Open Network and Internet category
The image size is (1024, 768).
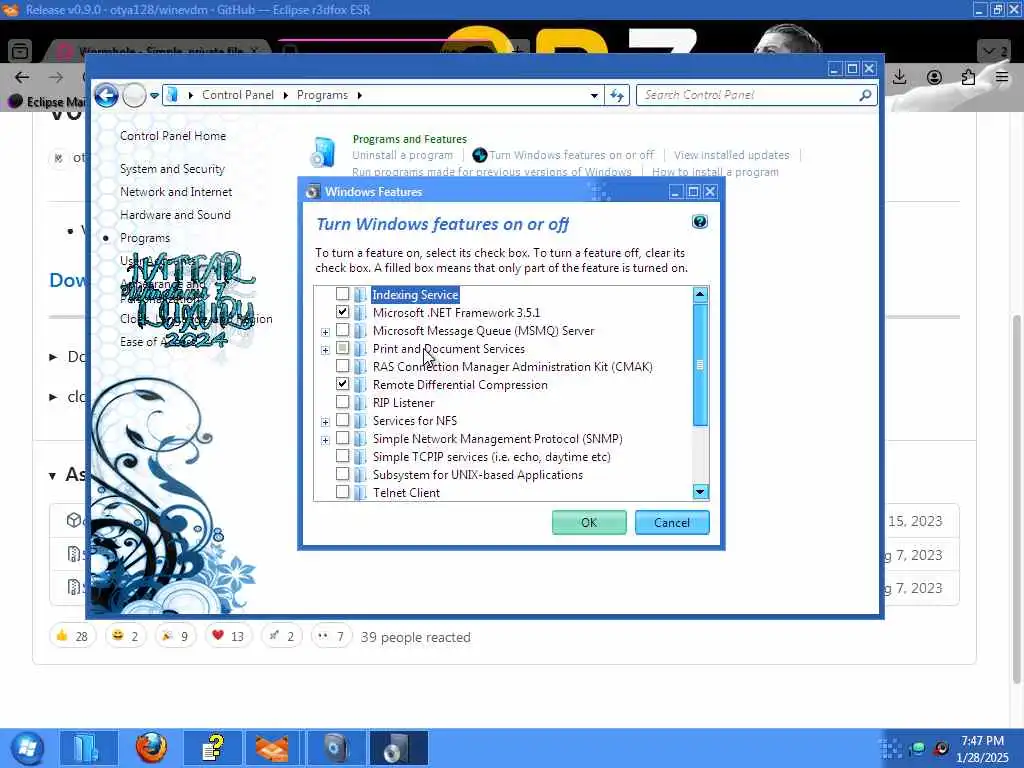tap(176, 192)
